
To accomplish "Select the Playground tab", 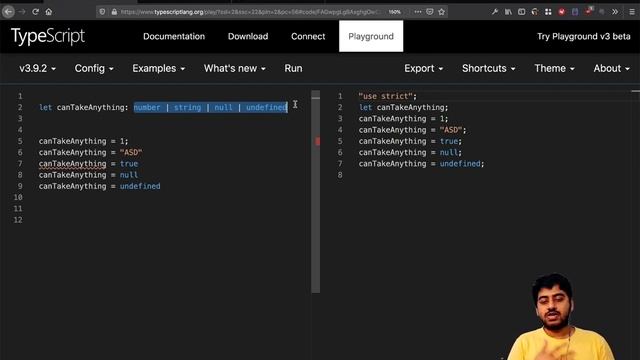I will 371,36.
